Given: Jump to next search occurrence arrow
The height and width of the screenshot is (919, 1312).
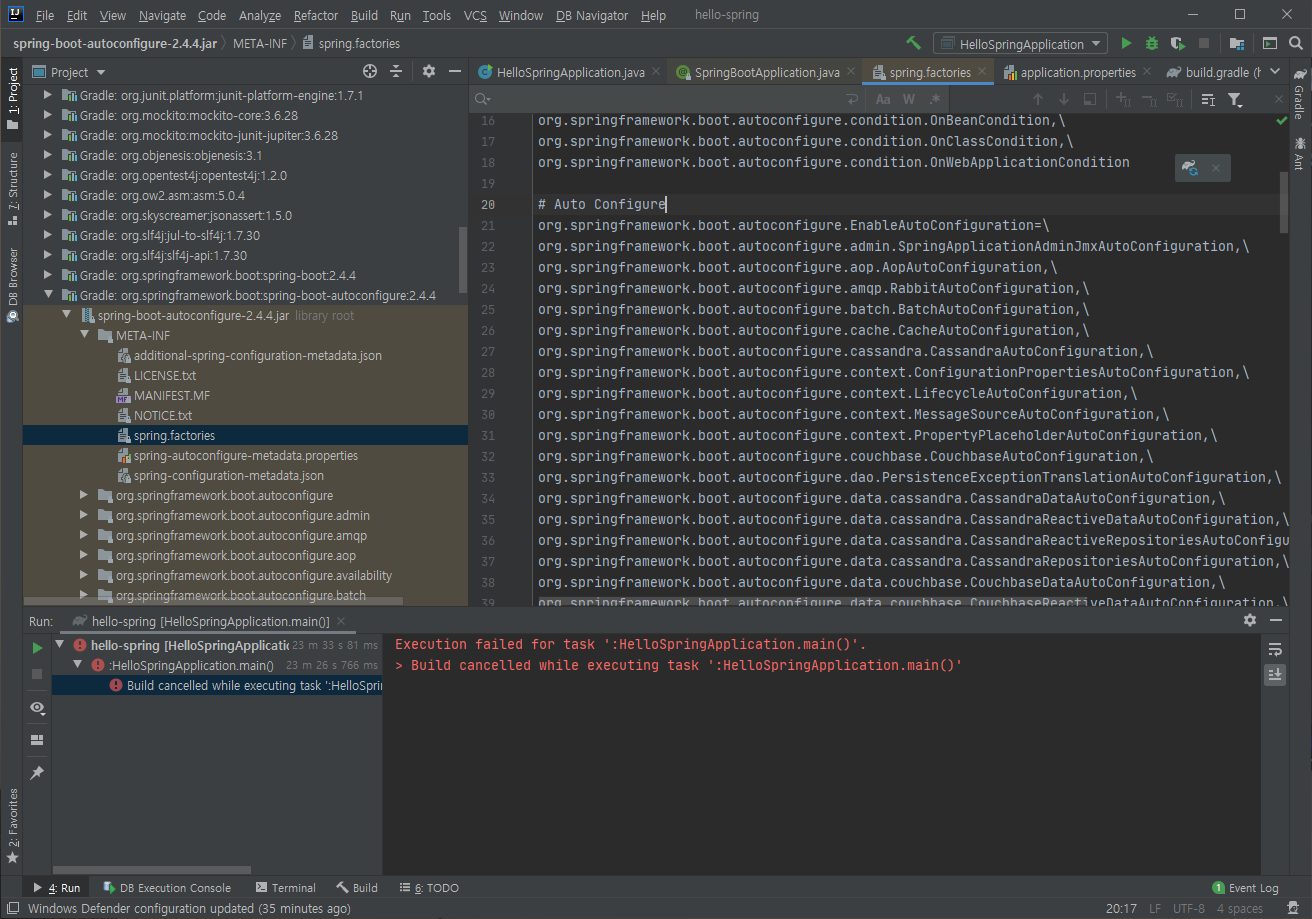Looking at the screenshot, I should (1064, 99).
